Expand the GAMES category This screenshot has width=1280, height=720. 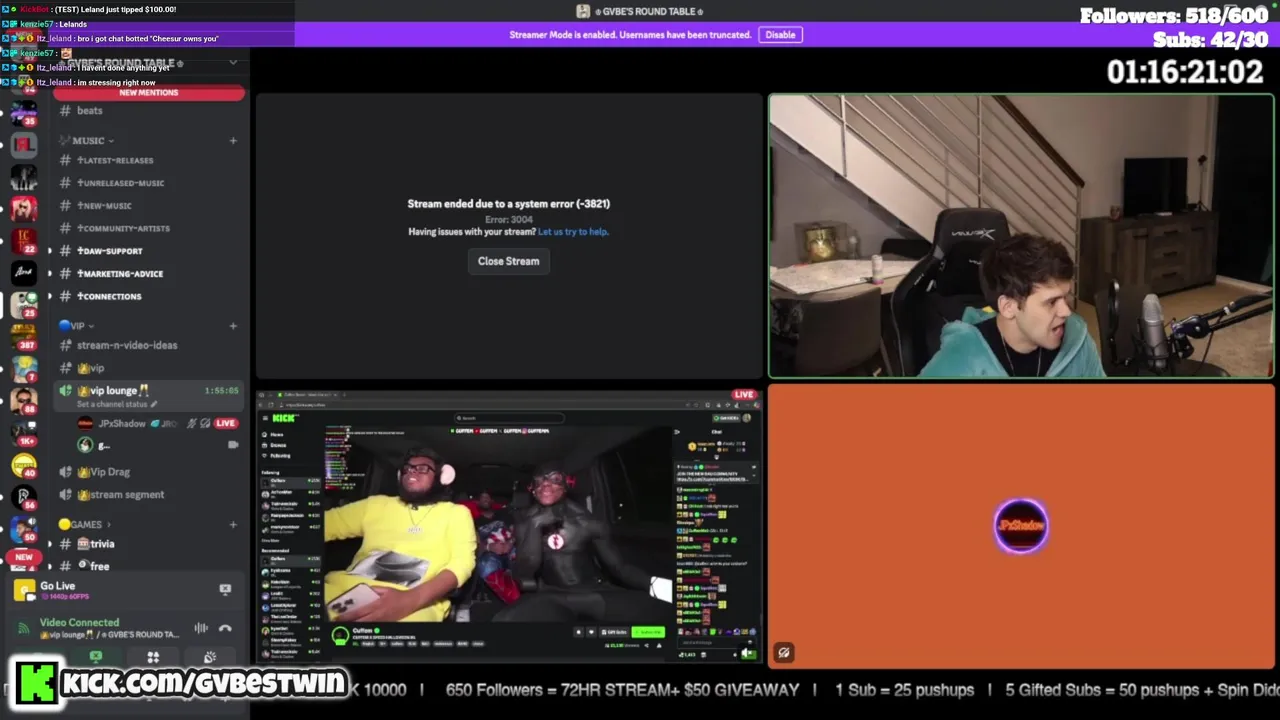click(84, 524)
